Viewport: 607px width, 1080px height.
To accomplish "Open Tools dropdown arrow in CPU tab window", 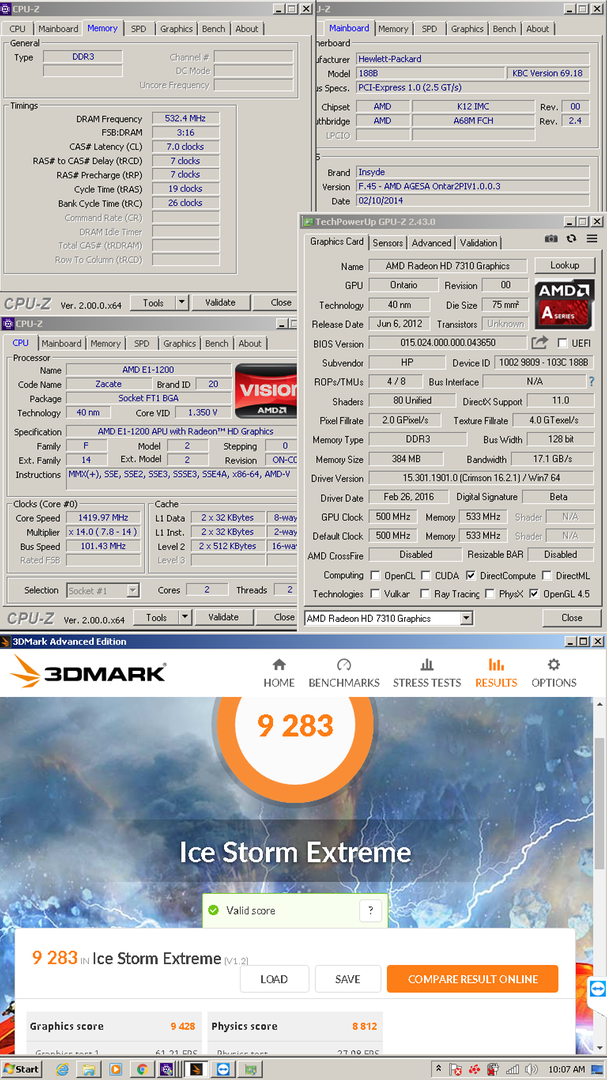I will point(184,617).
